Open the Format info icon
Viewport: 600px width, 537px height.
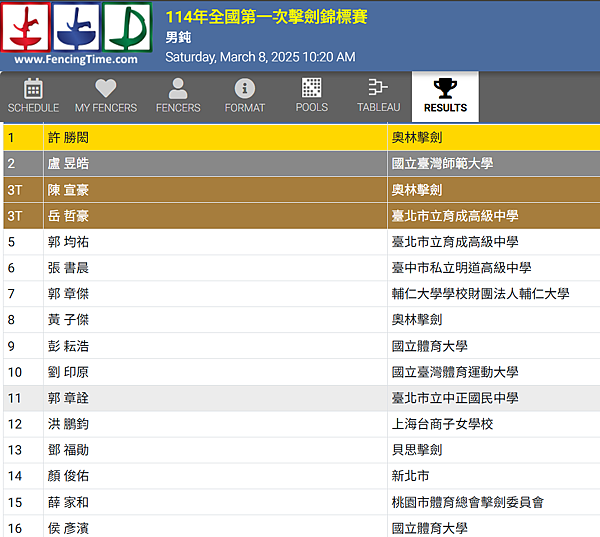tap(245, 88)
